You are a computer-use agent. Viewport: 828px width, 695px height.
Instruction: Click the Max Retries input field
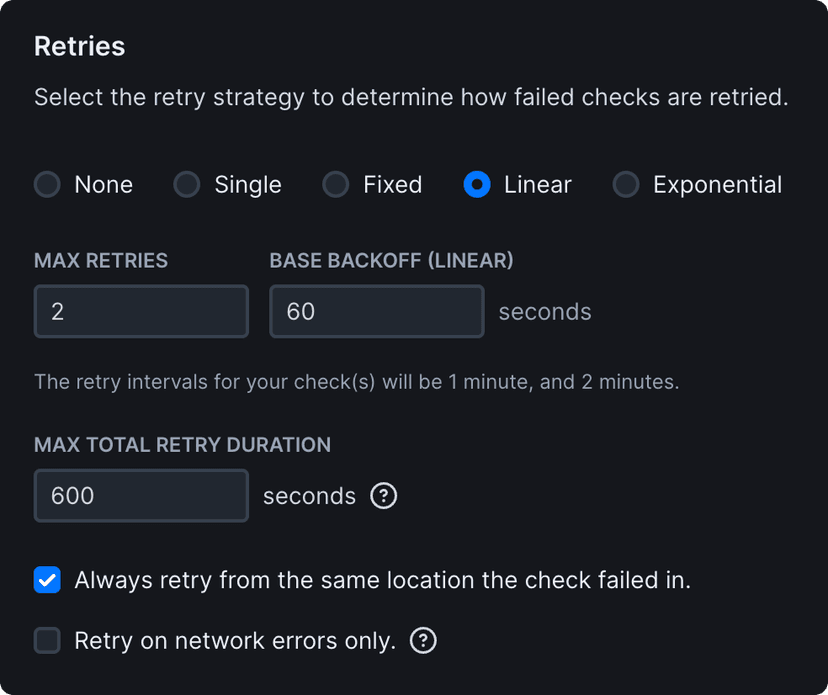coord(141,311)
